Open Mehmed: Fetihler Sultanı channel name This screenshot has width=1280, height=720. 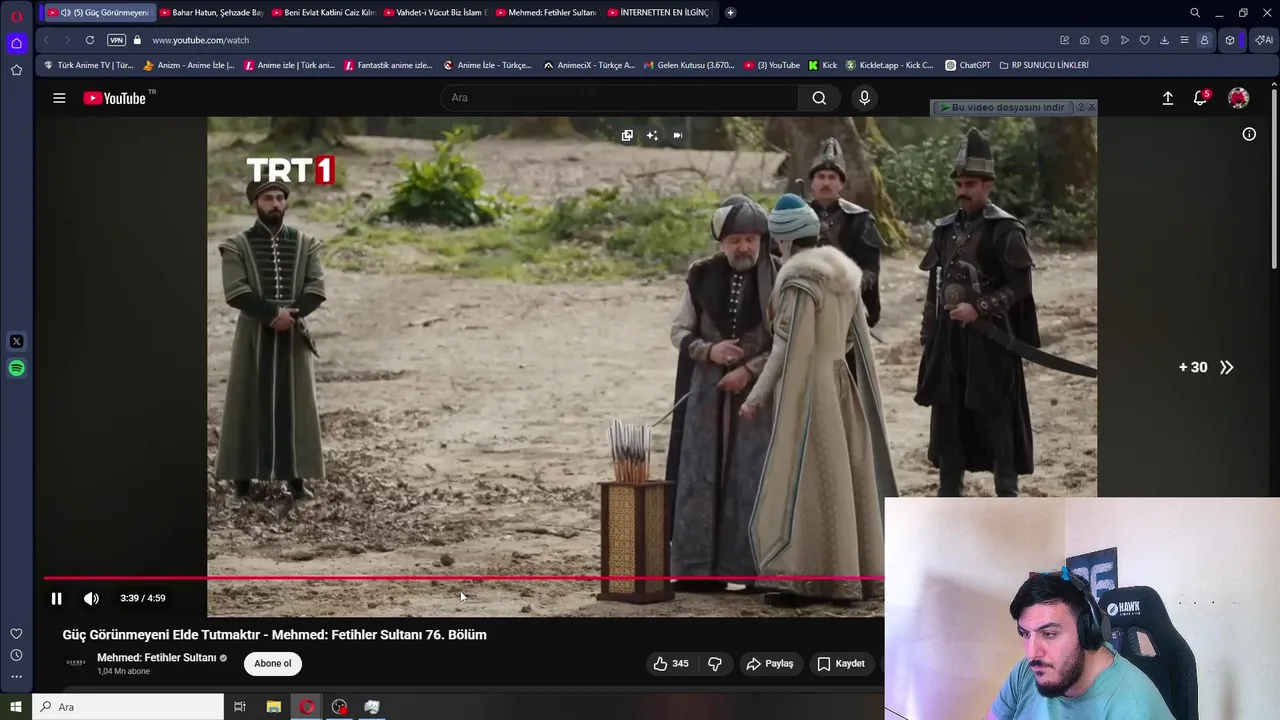[156, 657]
